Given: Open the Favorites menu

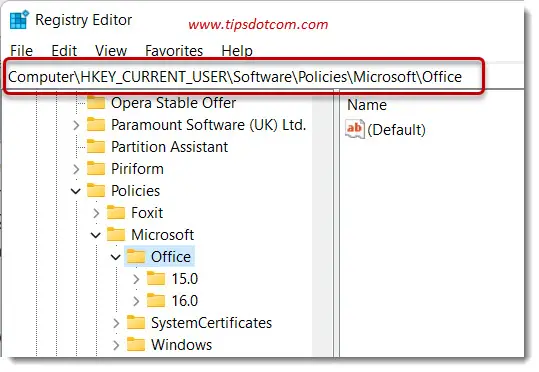Looking at the screenshot, I should pyautogui.click(x=174, y=51).
